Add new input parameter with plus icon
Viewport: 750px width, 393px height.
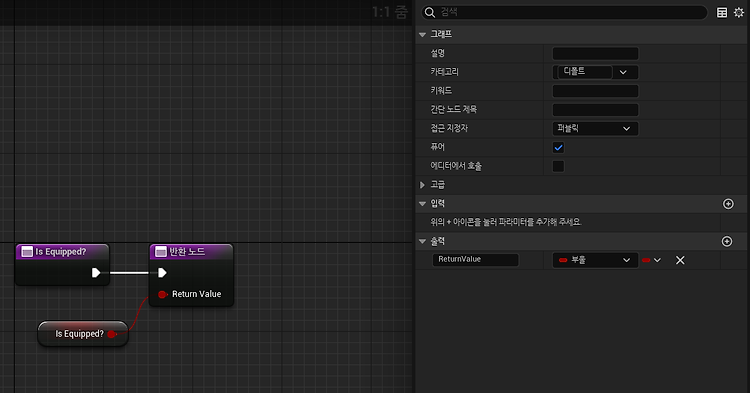coord(728,204)
